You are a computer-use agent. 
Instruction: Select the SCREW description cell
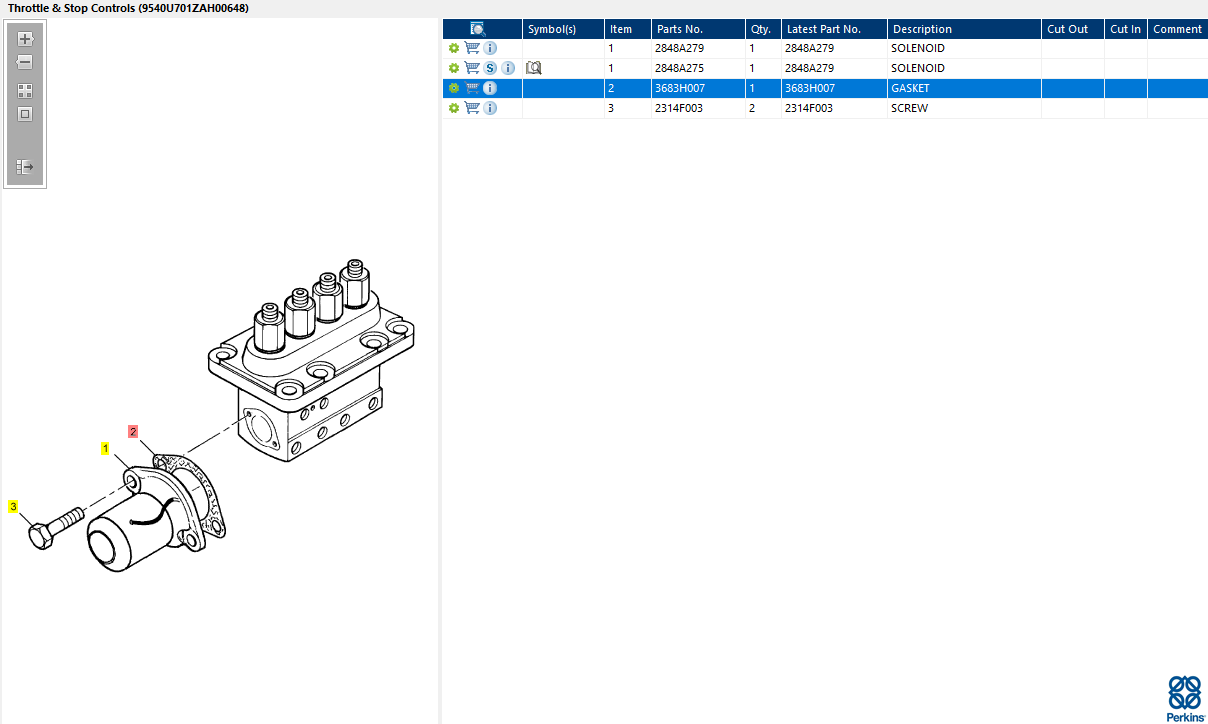pyautogui.click(x=964, y=108)
